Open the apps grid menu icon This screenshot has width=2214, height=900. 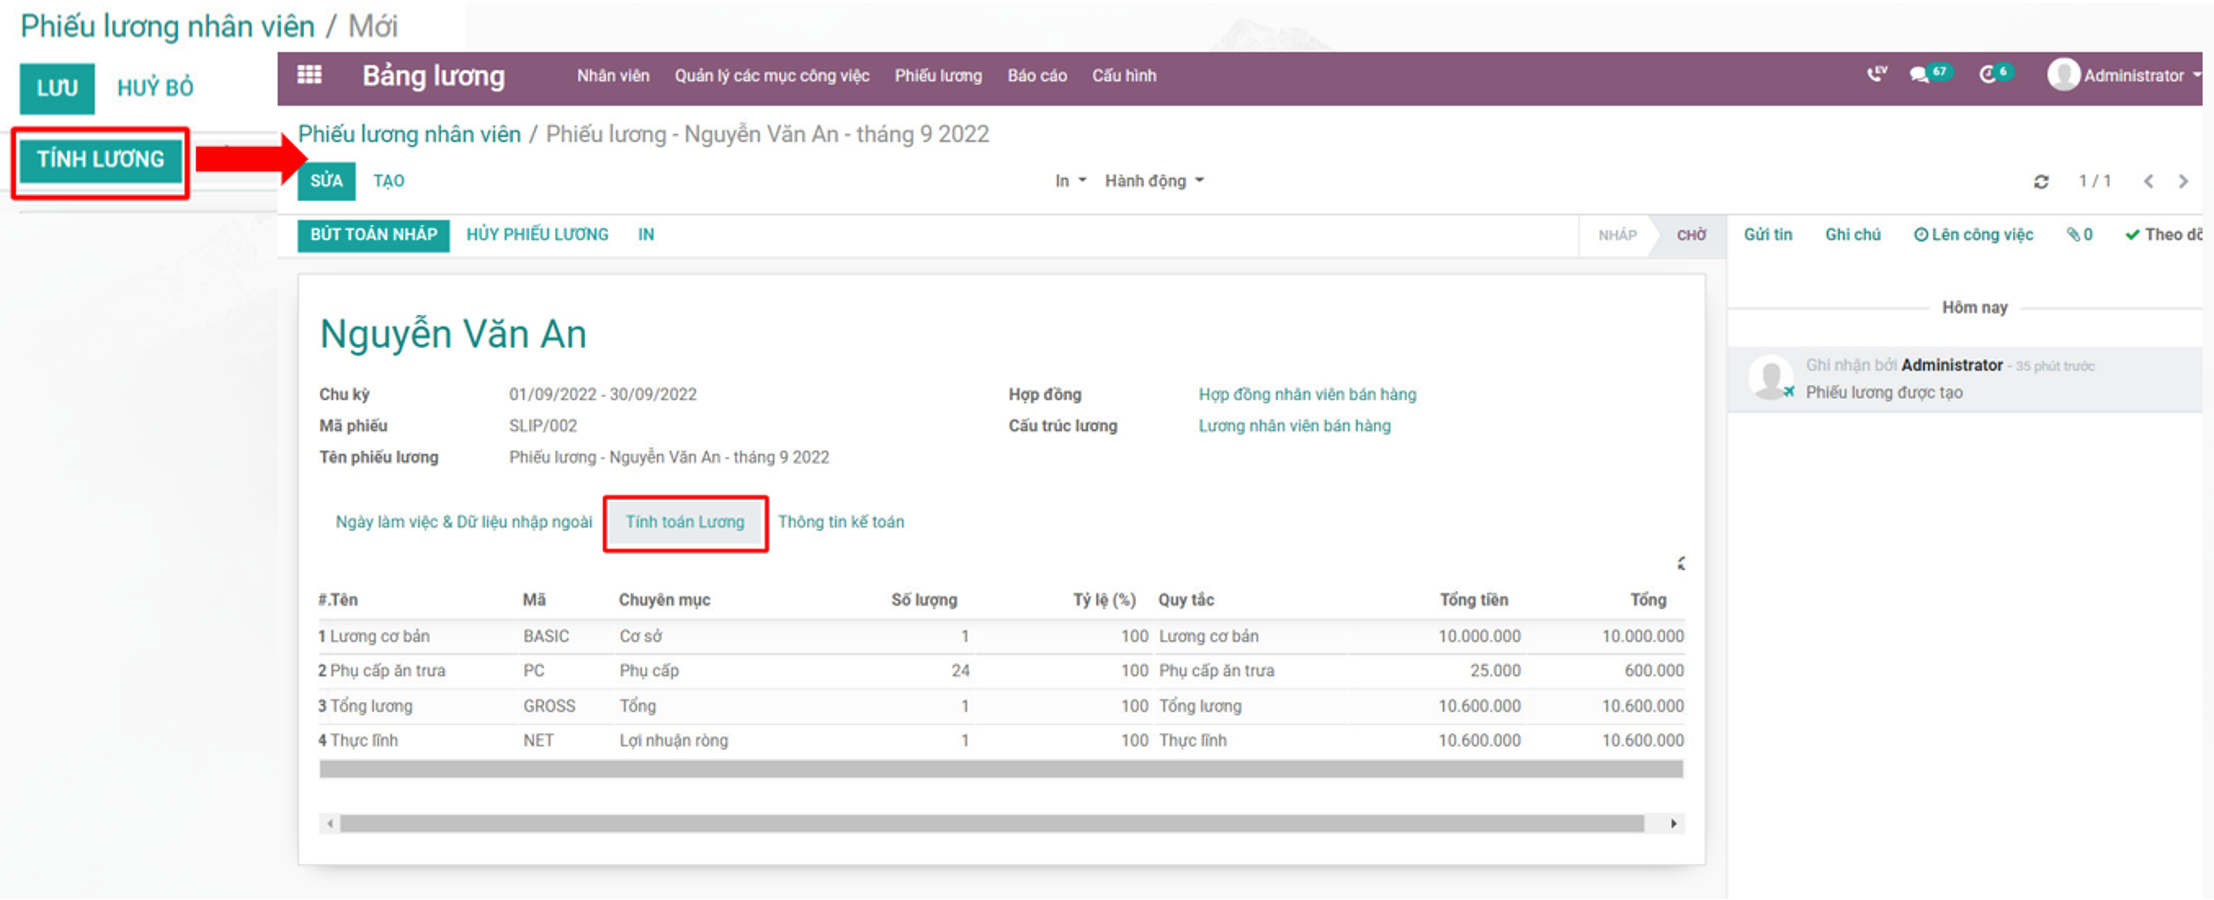309,75
